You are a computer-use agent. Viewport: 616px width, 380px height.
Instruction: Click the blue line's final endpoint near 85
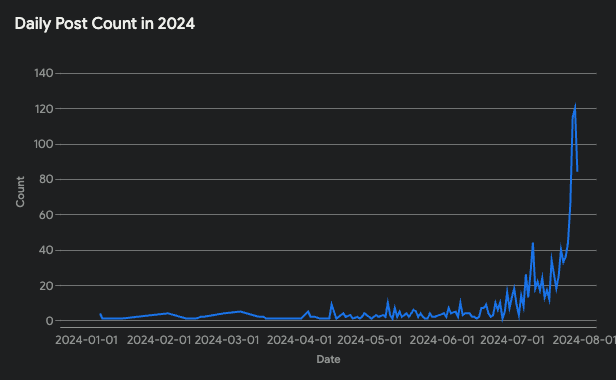[577, 171]
